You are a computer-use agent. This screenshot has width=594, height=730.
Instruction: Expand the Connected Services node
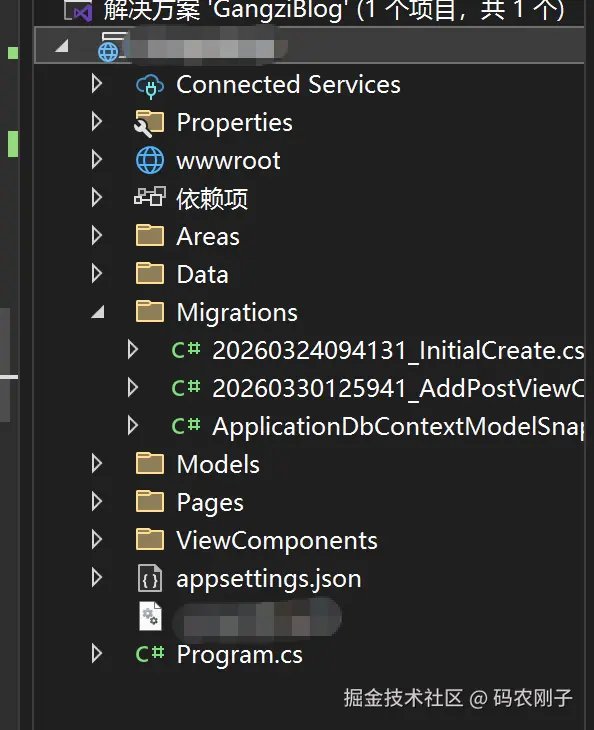click(97, 84)
